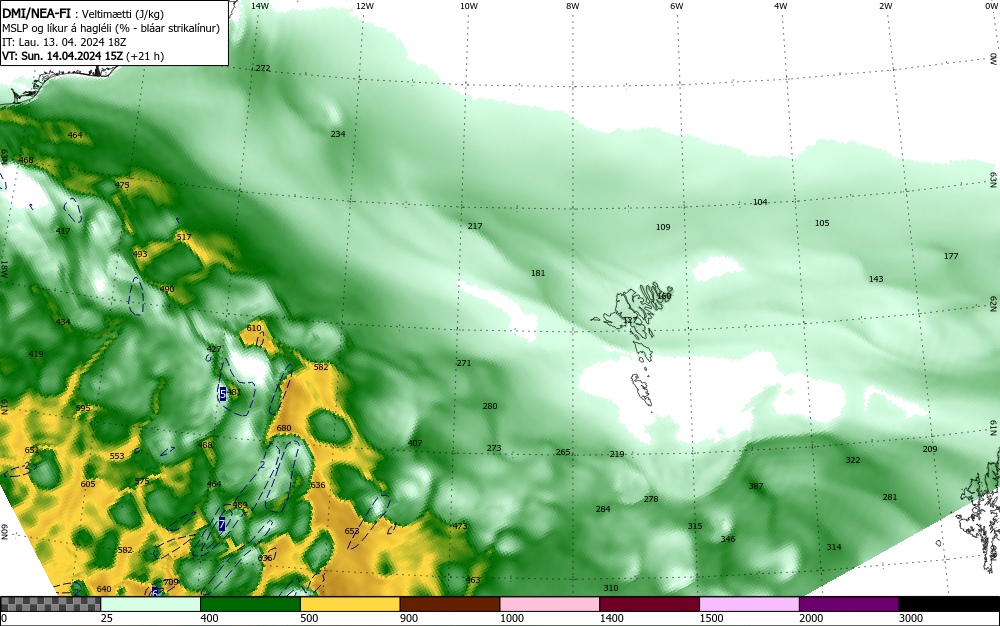
Task: Click the value 160 over the Faroe Islands
Action: (x=664, y=296)
